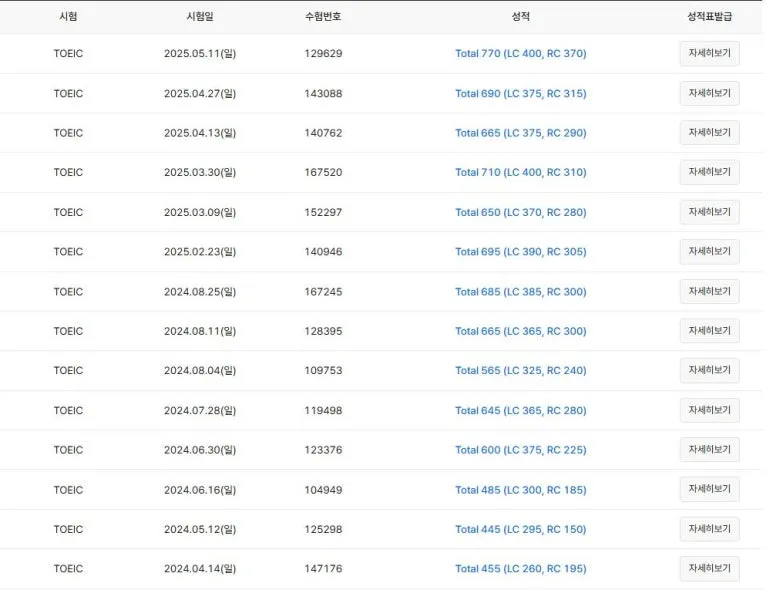
Task: Open Total 690 (LC 375, RC 315) link
Action: pos(520,93)
